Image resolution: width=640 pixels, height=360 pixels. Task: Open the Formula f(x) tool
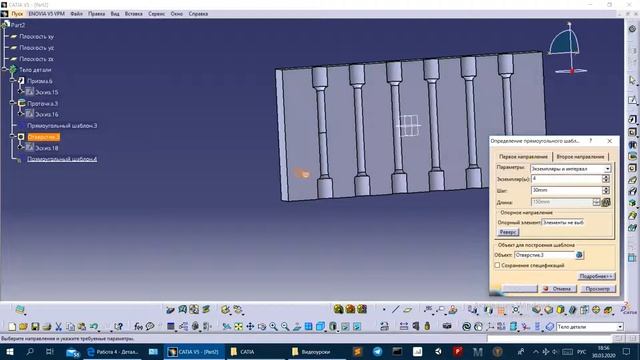click(139, 327)
